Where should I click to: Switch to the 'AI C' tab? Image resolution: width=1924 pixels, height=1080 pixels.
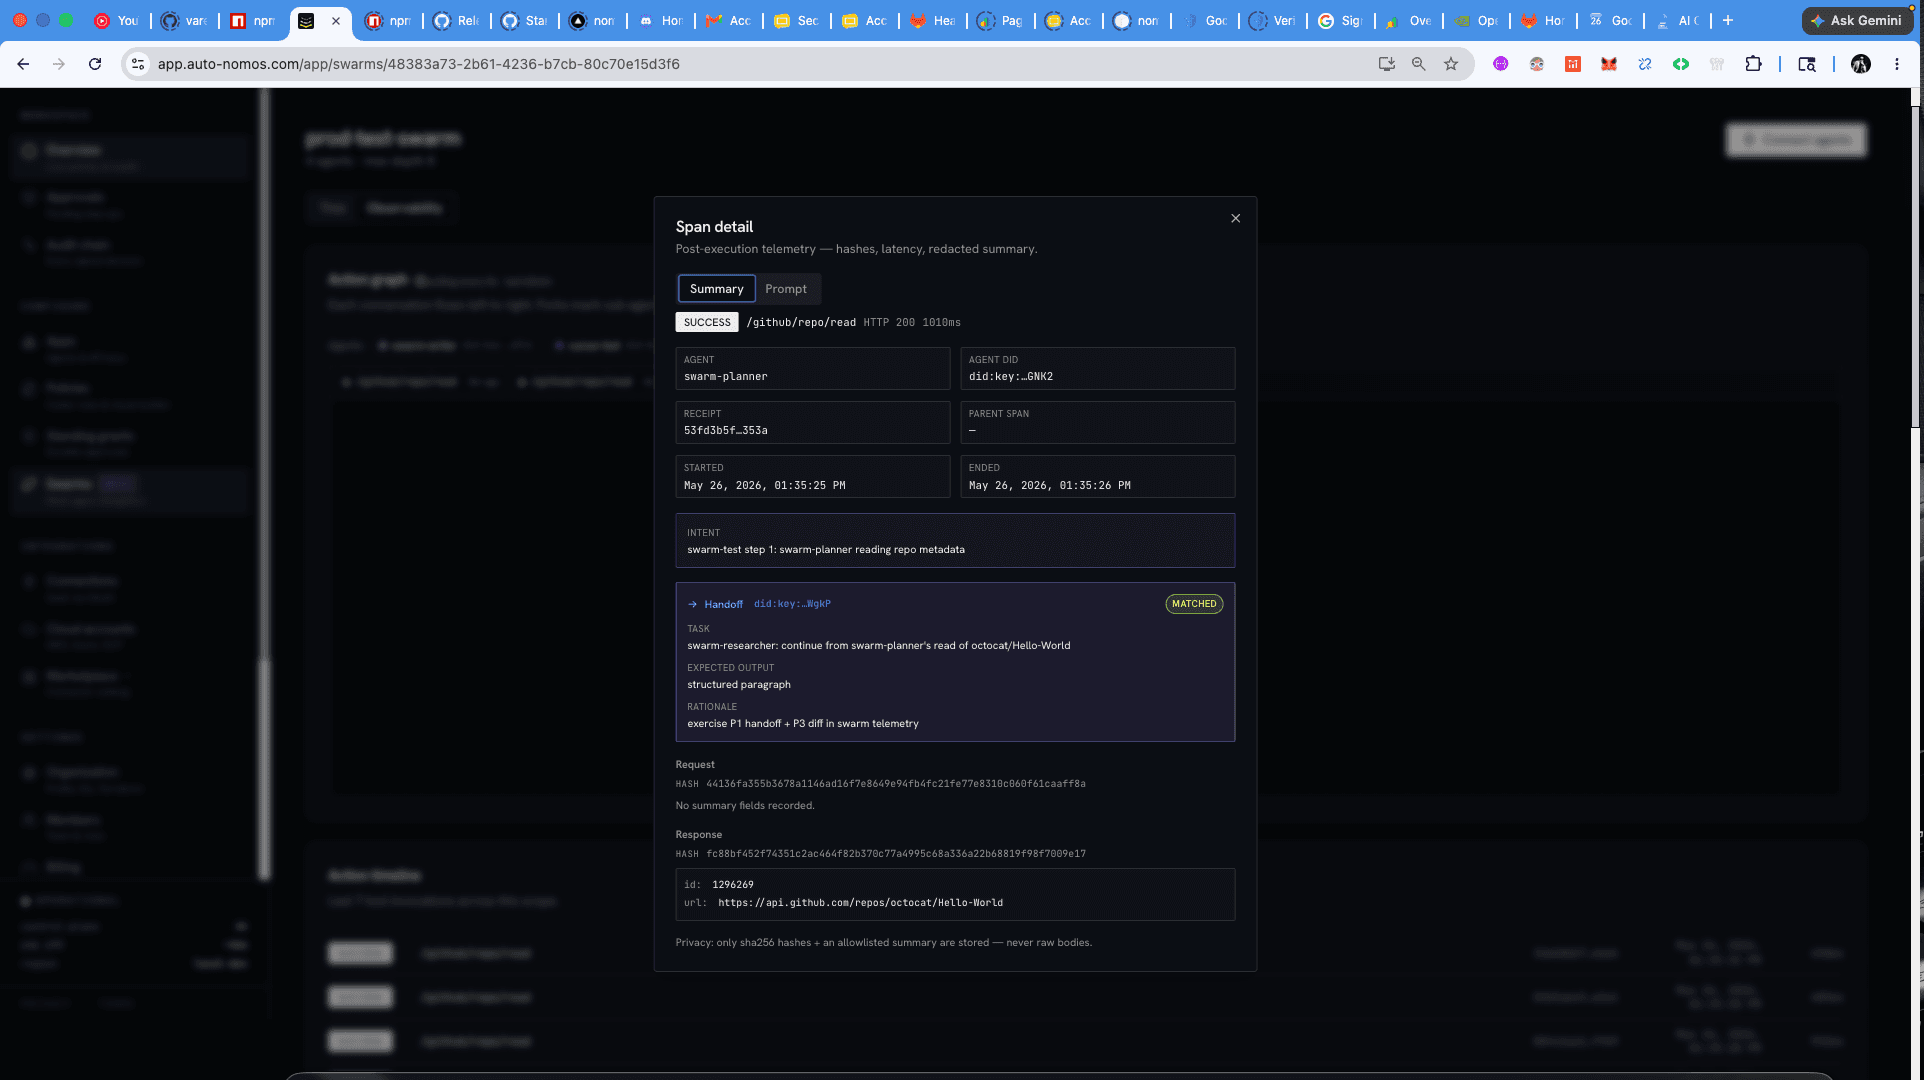[x=1677, y=20]
